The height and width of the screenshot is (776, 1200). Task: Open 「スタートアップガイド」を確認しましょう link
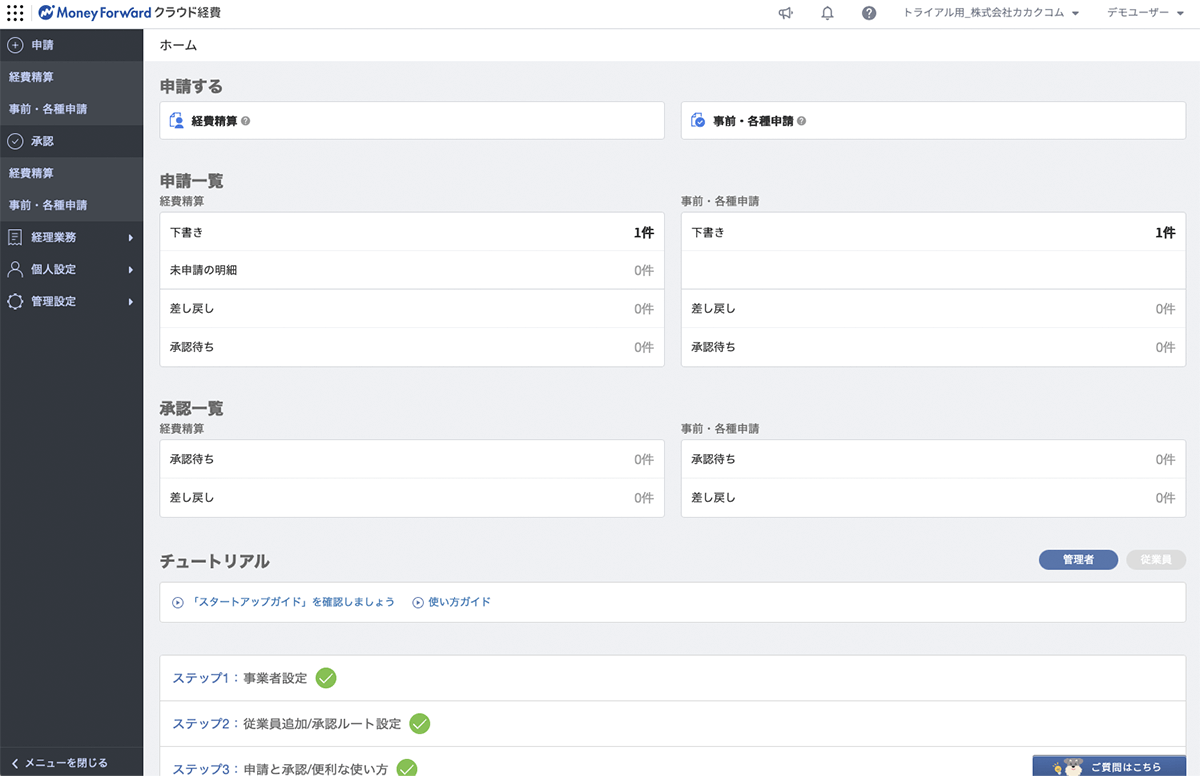(x=293, y=603)
